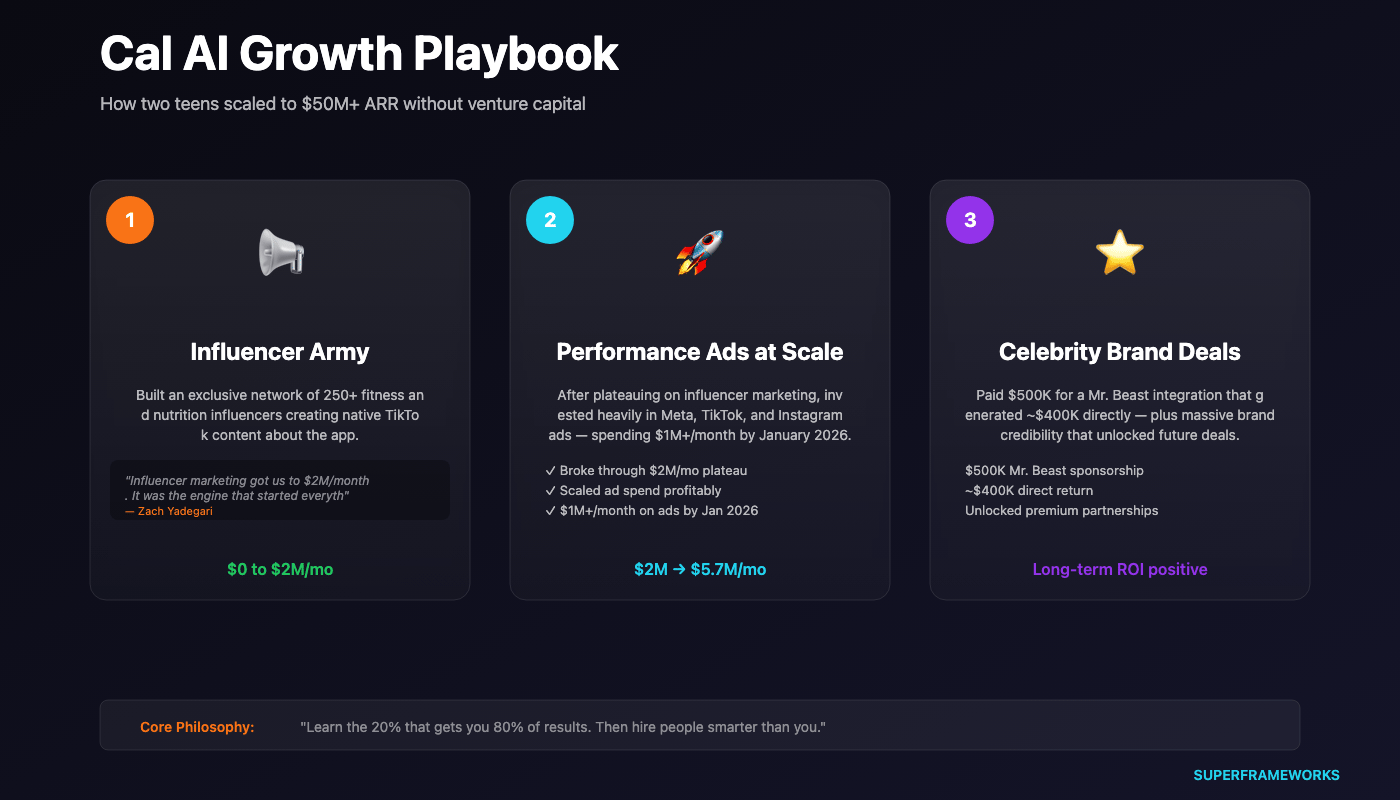Click 'Long-term ROI positive' purple text

tap(1120, 569)
